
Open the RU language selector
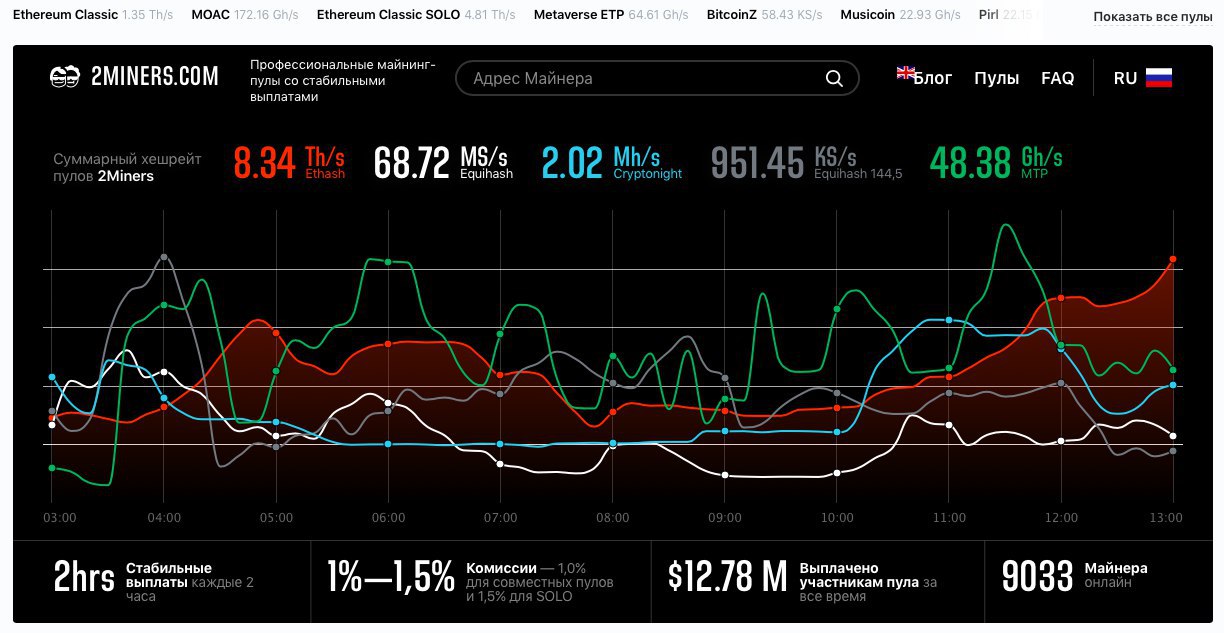coord(1143,78)
